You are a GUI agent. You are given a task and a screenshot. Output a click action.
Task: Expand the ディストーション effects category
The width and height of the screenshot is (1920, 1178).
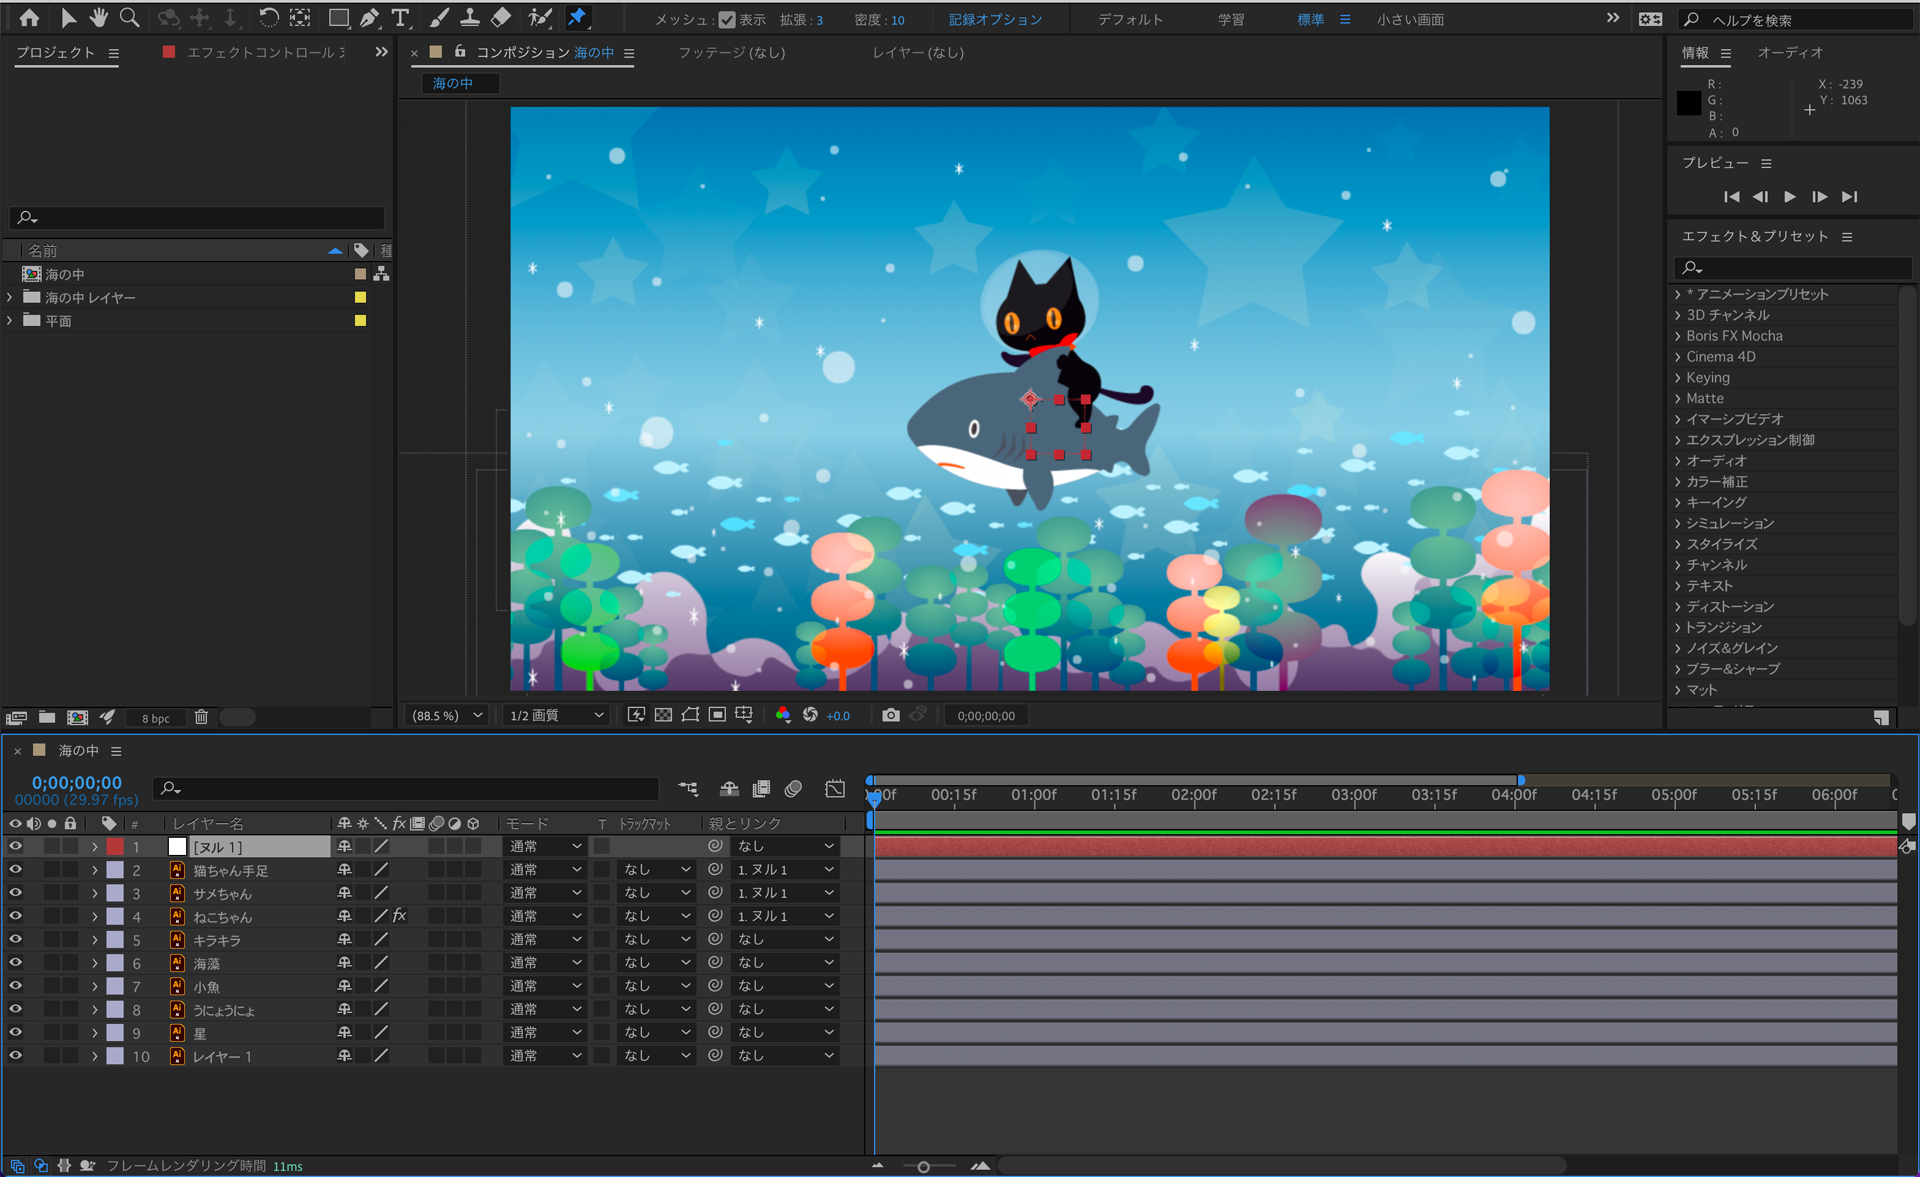point(1678,607)
